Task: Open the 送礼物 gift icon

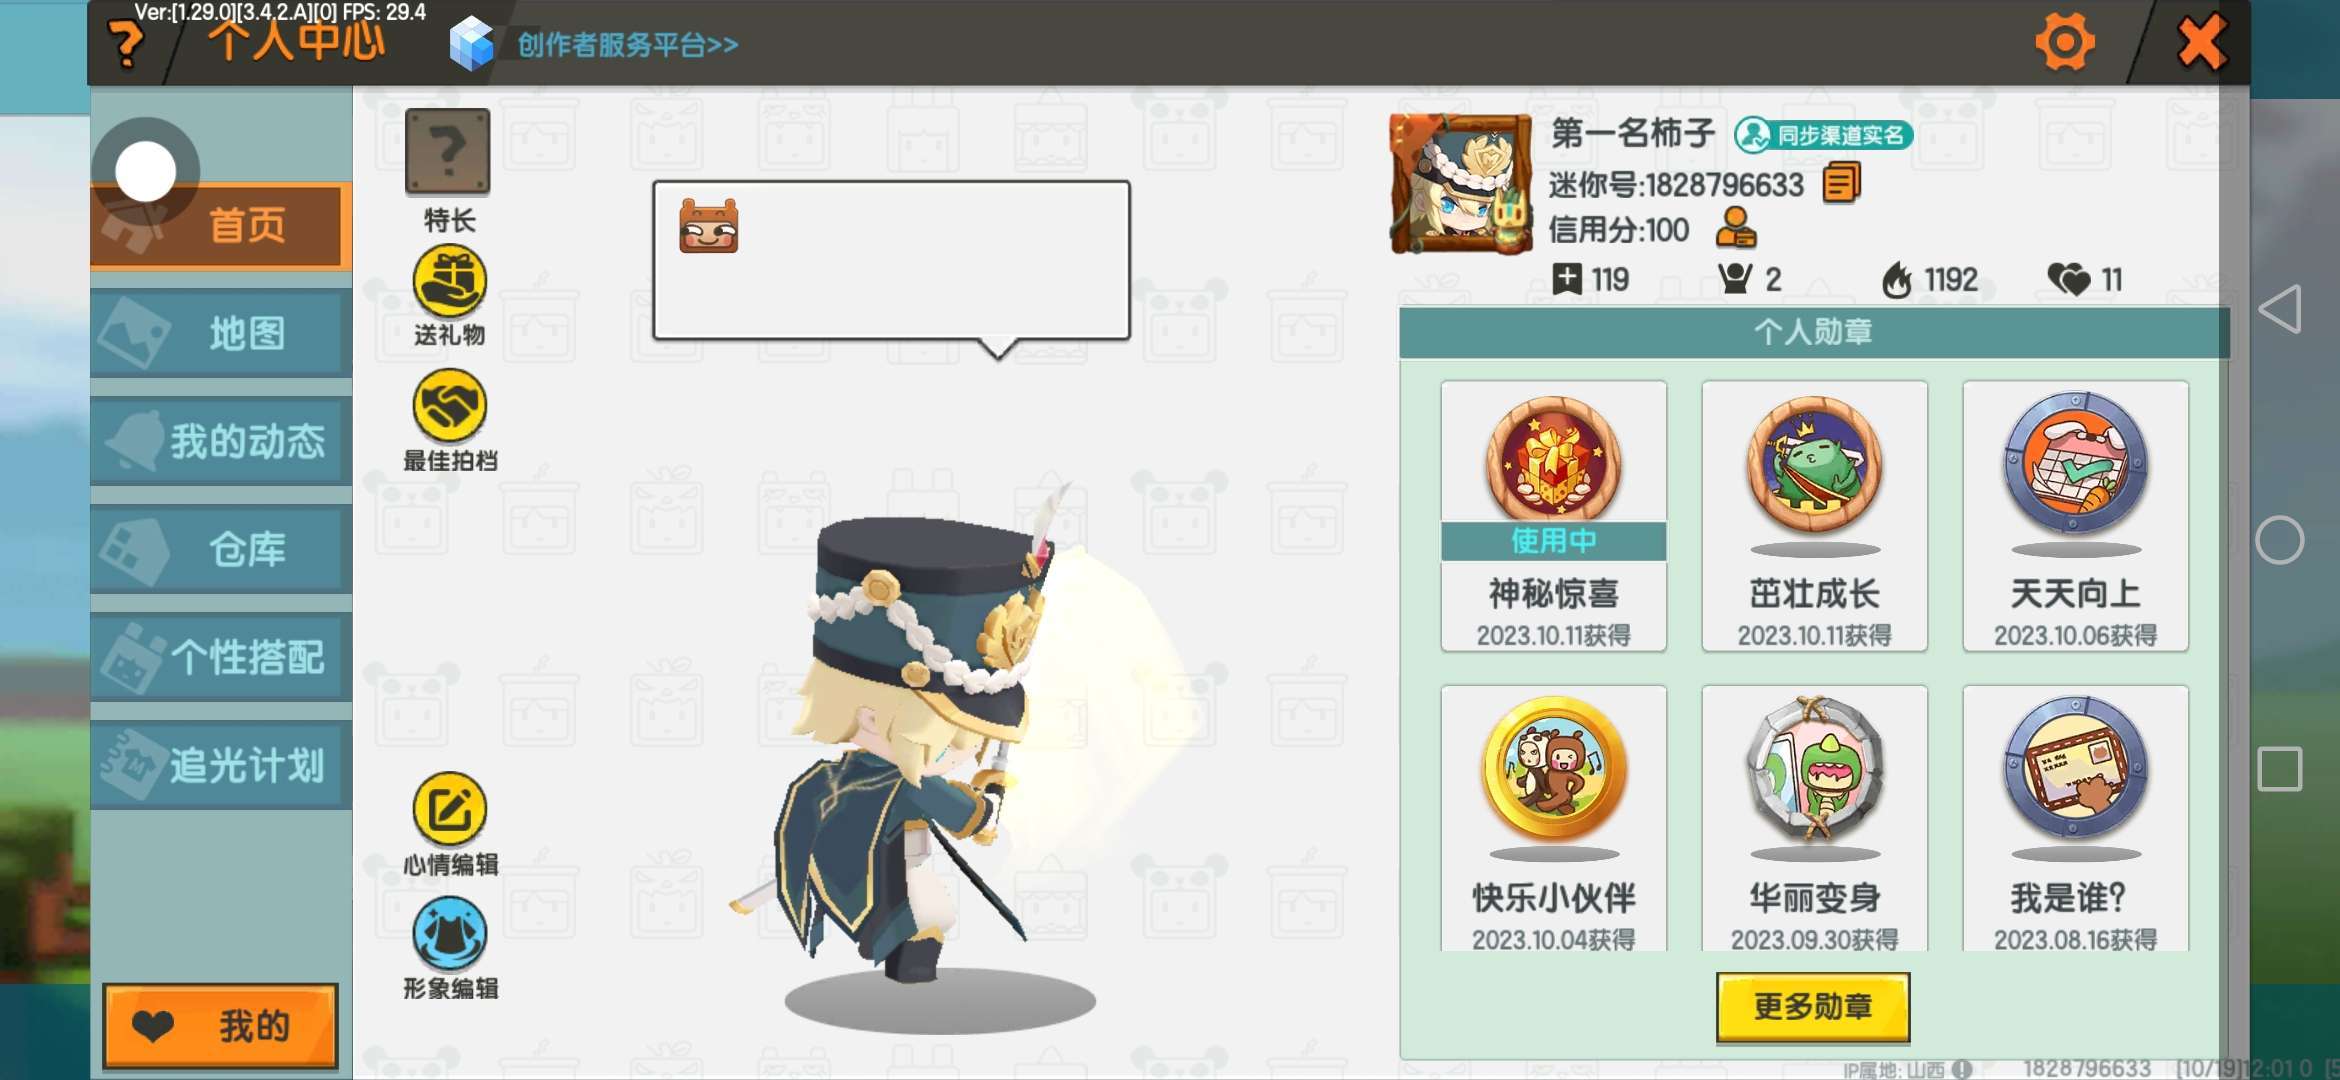Action: (x=449, y=283)
